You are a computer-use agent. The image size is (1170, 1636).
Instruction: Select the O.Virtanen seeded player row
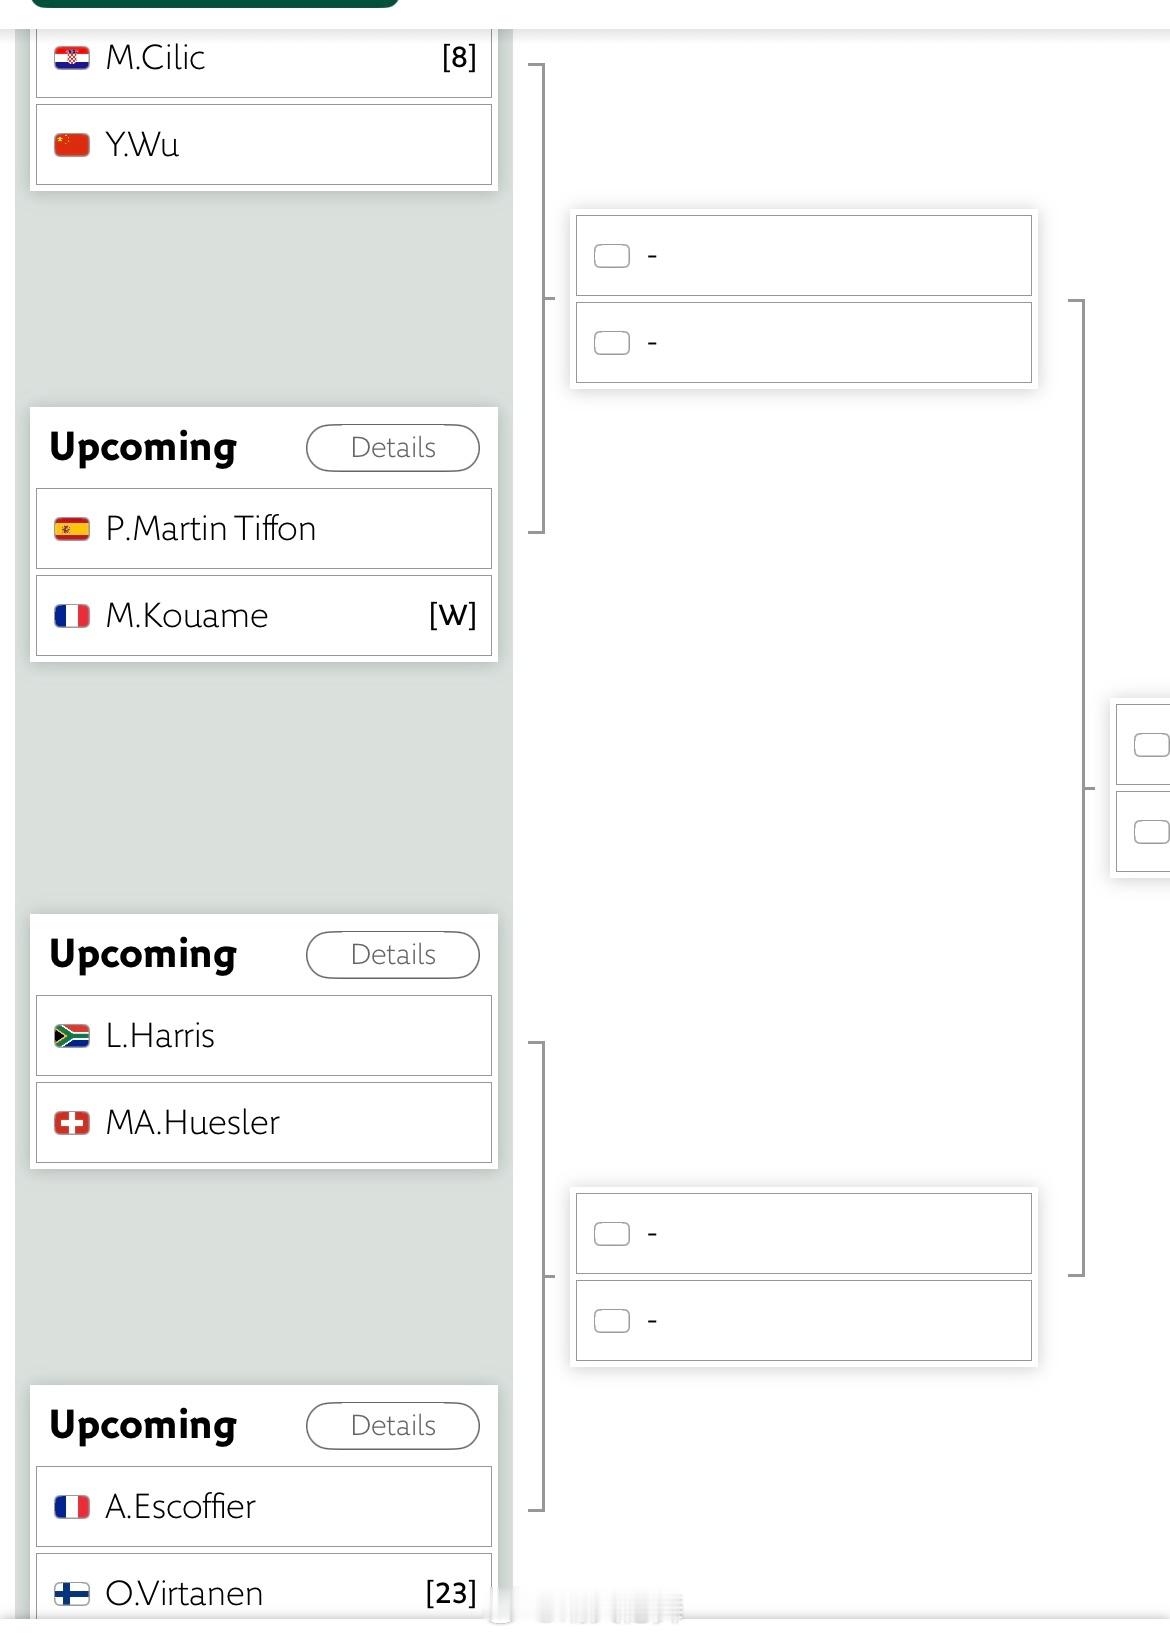pyautogui.click(x=264, y=1587)
